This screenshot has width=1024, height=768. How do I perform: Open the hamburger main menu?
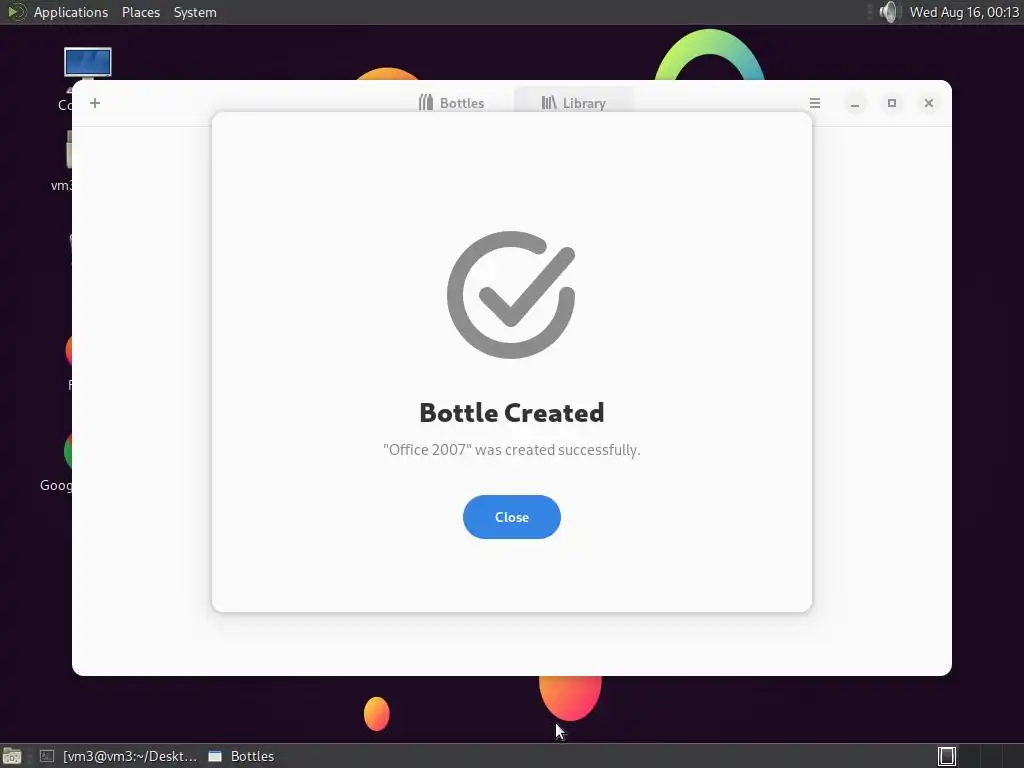814,103
